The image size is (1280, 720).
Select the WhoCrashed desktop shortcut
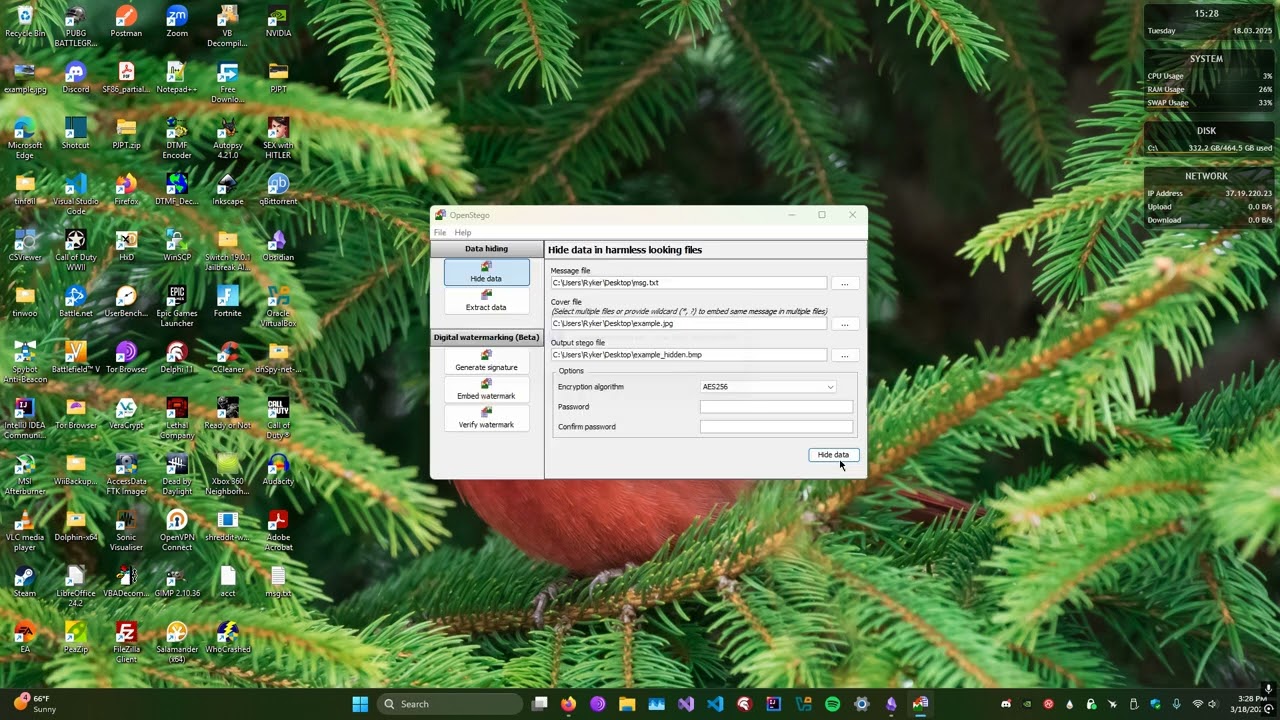tap(228, 638)
